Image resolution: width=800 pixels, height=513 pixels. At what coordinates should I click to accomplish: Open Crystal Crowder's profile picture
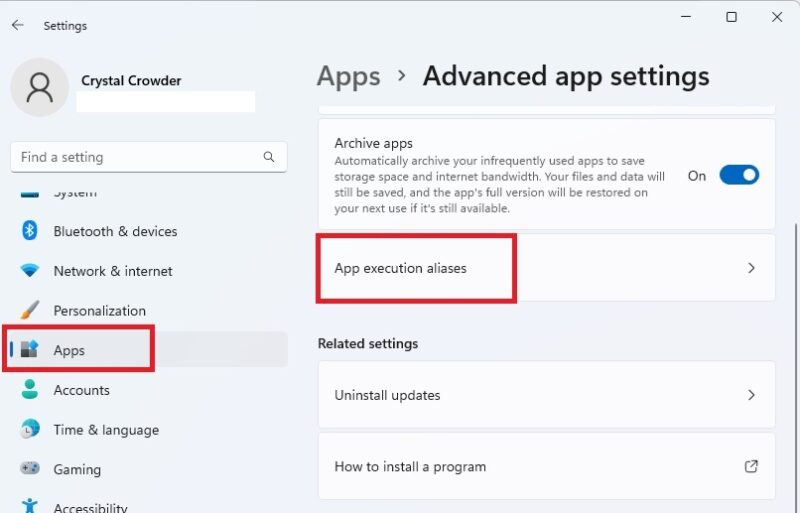coord(40,87)
